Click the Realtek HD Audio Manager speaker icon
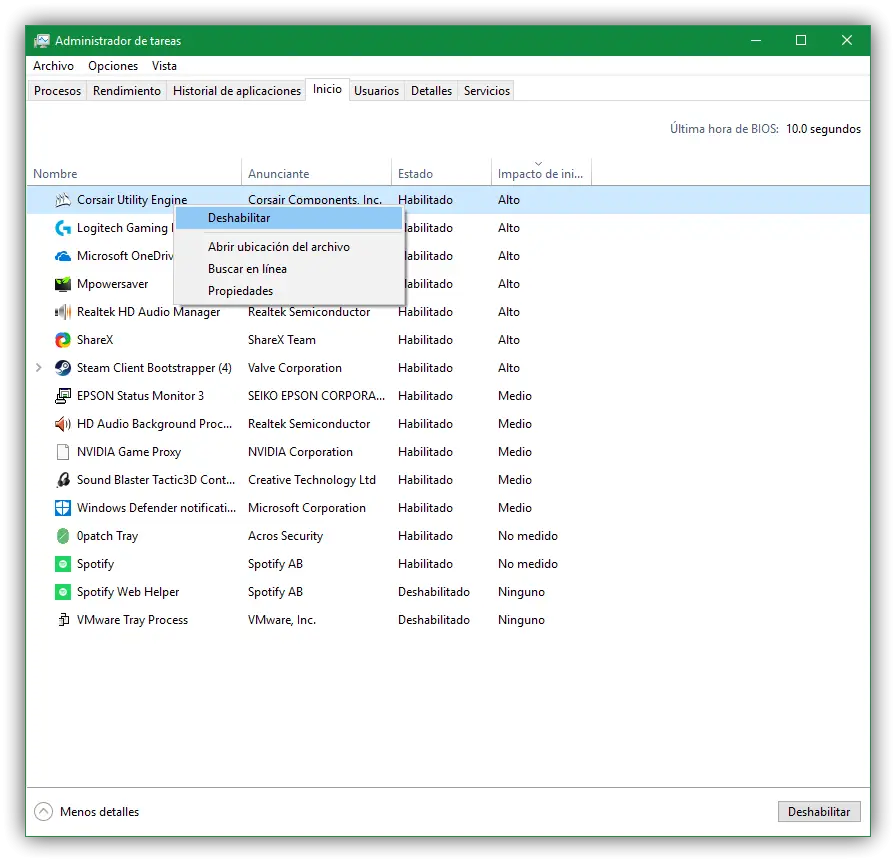896x862 pixels. tap(63, 312)
